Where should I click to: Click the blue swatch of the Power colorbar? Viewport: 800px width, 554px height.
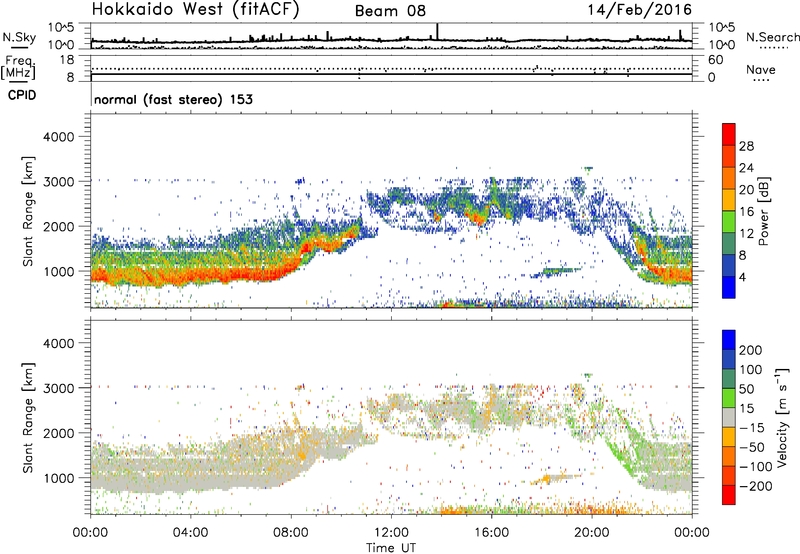(729, 287)
